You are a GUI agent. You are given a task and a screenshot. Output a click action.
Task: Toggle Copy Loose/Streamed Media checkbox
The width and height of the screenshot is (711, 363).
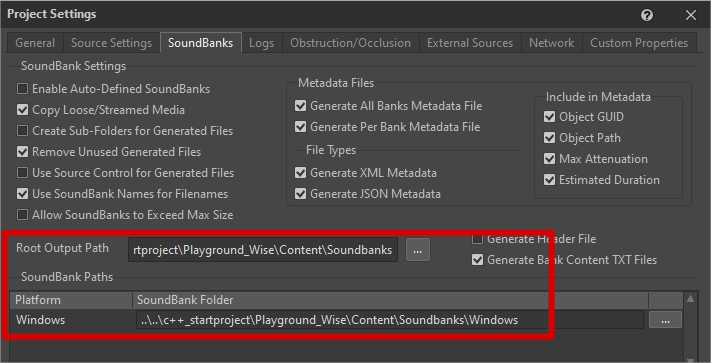click(22, 110)
